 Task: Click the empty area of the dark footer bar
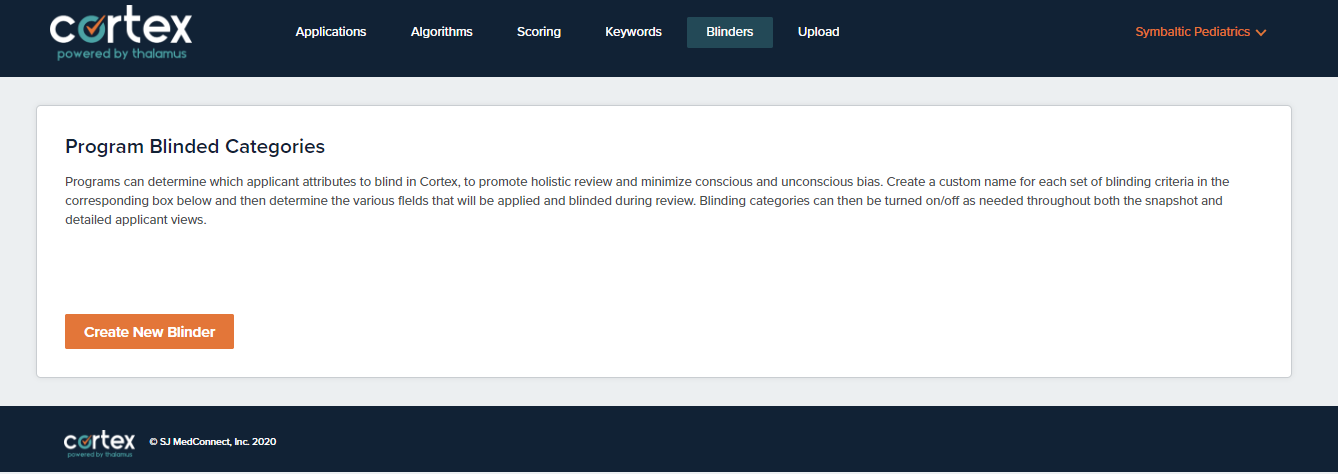click(800, 440)
